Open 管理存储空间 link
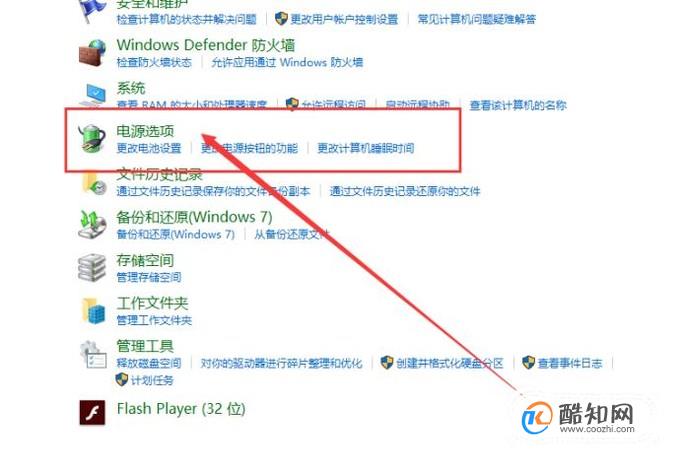 149,277
